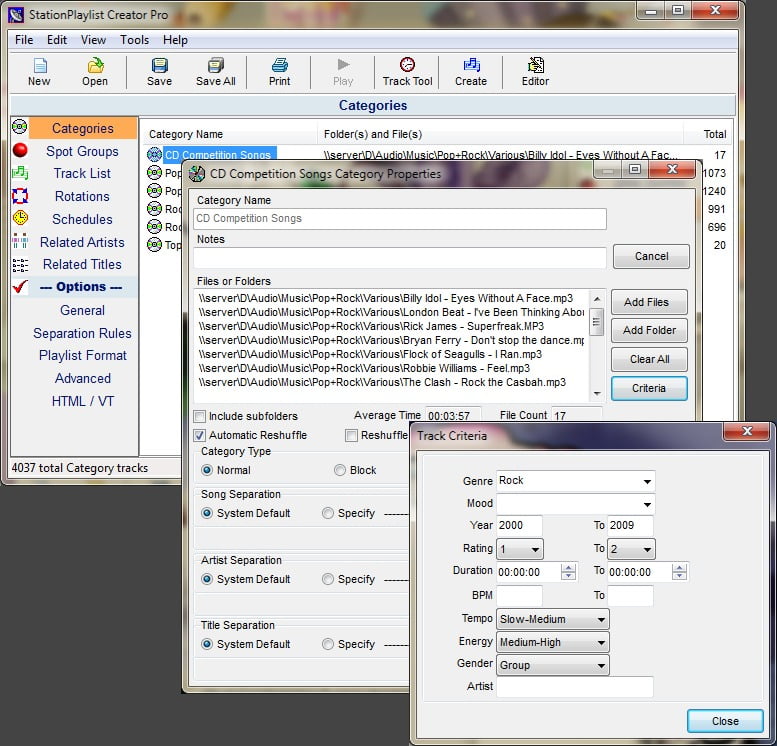This screenshot has height=746, width=777.
Task: Click the Related Titles list icon
Action: click(x=20, y=265)
